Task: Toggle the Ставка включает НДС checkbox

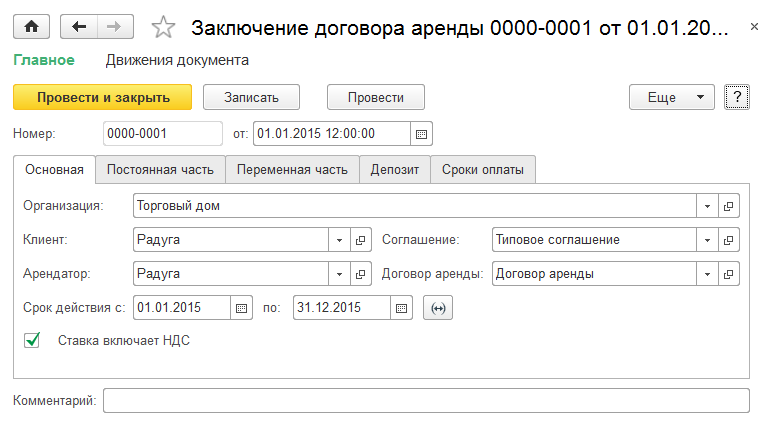Action: click(33, 340)
